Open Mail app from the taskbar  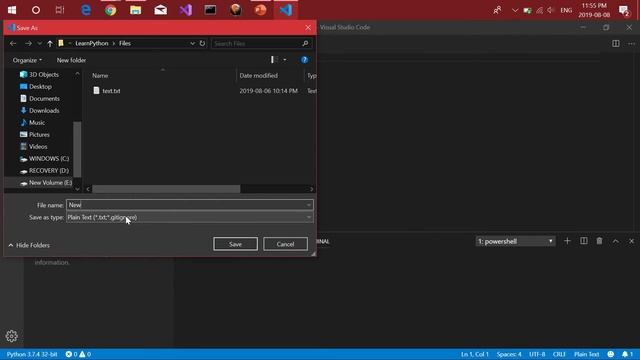coord(160,10)
